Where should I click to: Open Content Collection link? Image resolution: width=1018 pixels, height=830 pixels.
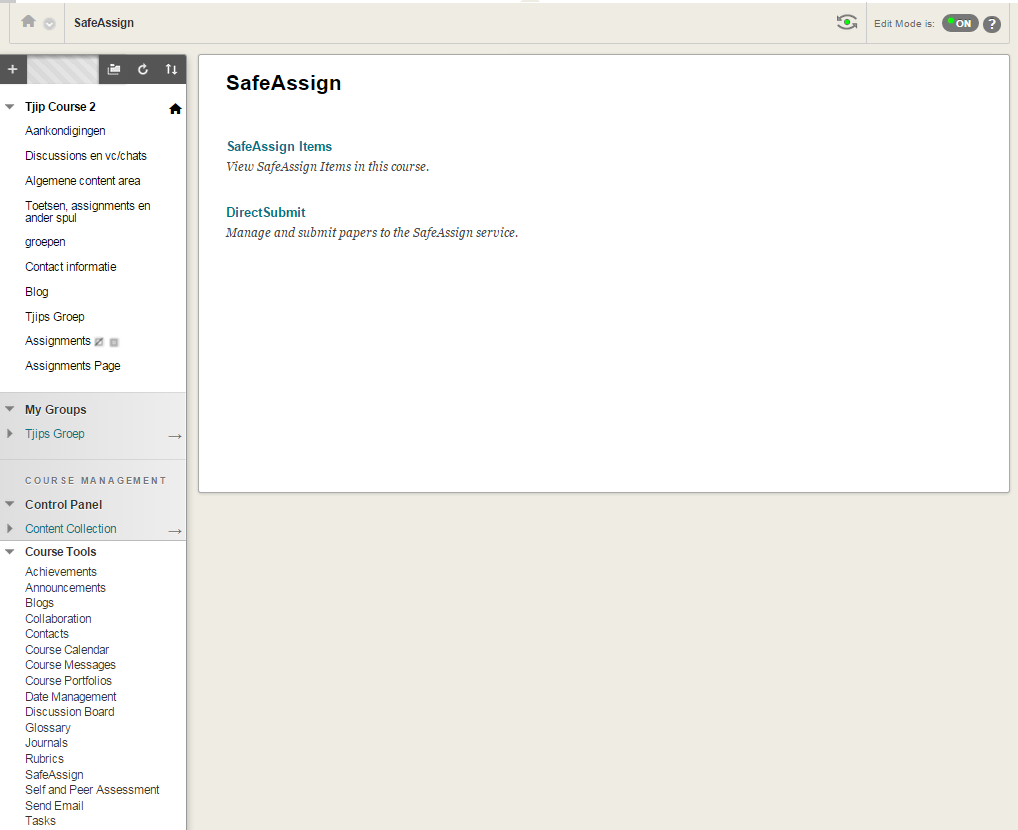point(71,529)
